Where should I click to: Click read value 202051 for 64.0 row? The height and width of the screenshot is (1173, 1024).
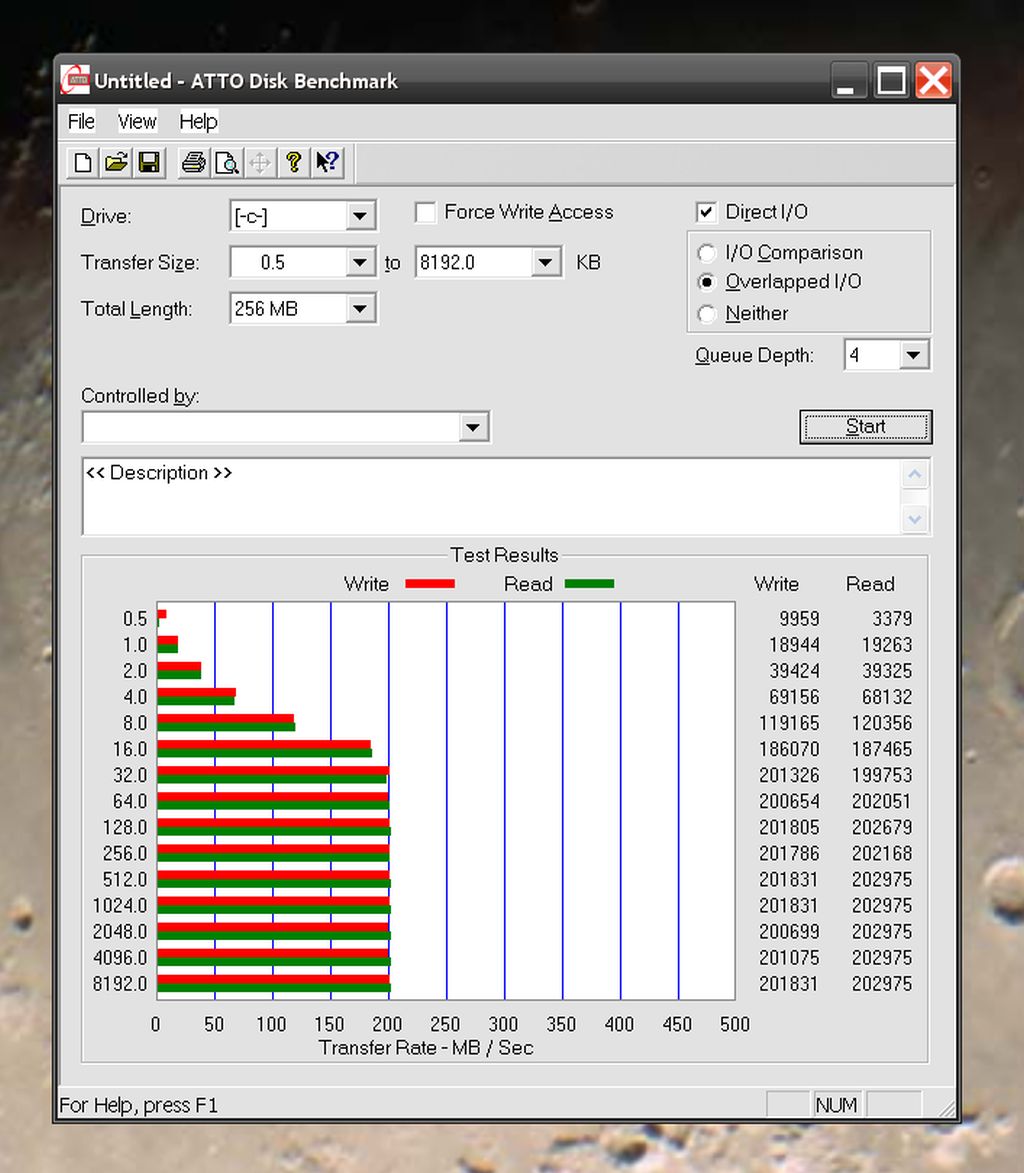point(882,802)
